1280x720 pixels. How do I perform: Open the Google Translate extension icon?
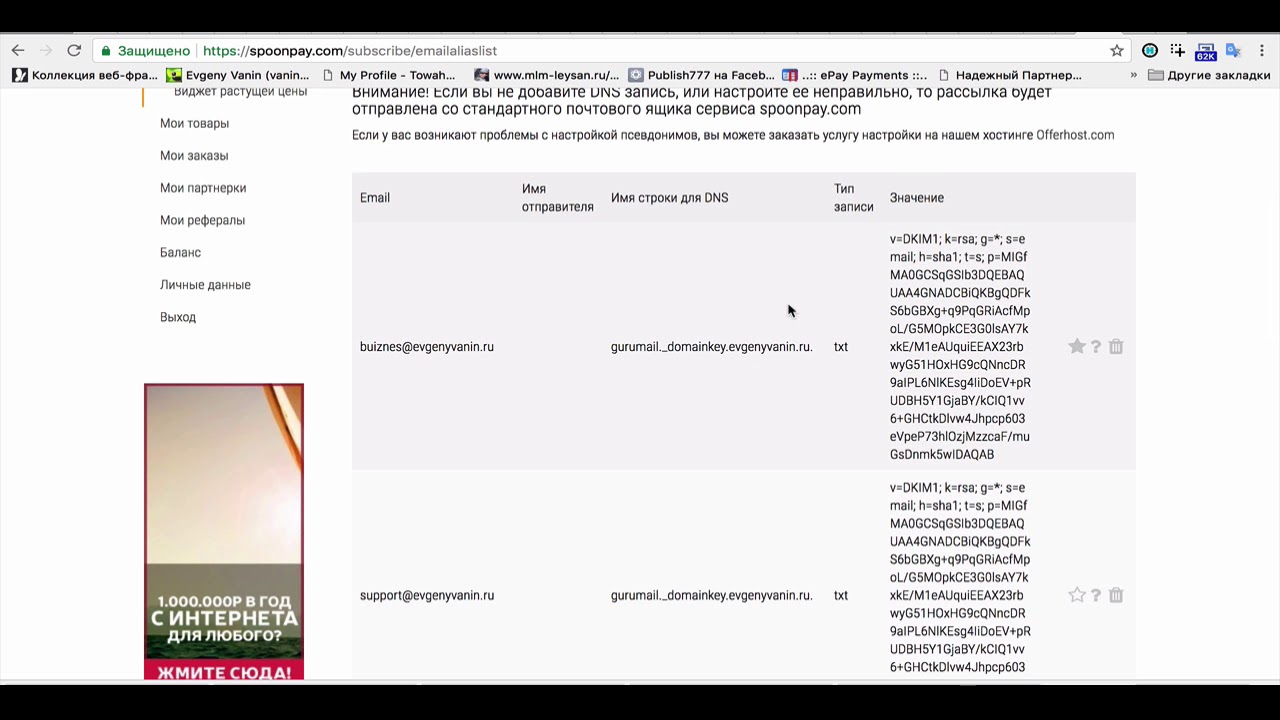[1233, 51]
